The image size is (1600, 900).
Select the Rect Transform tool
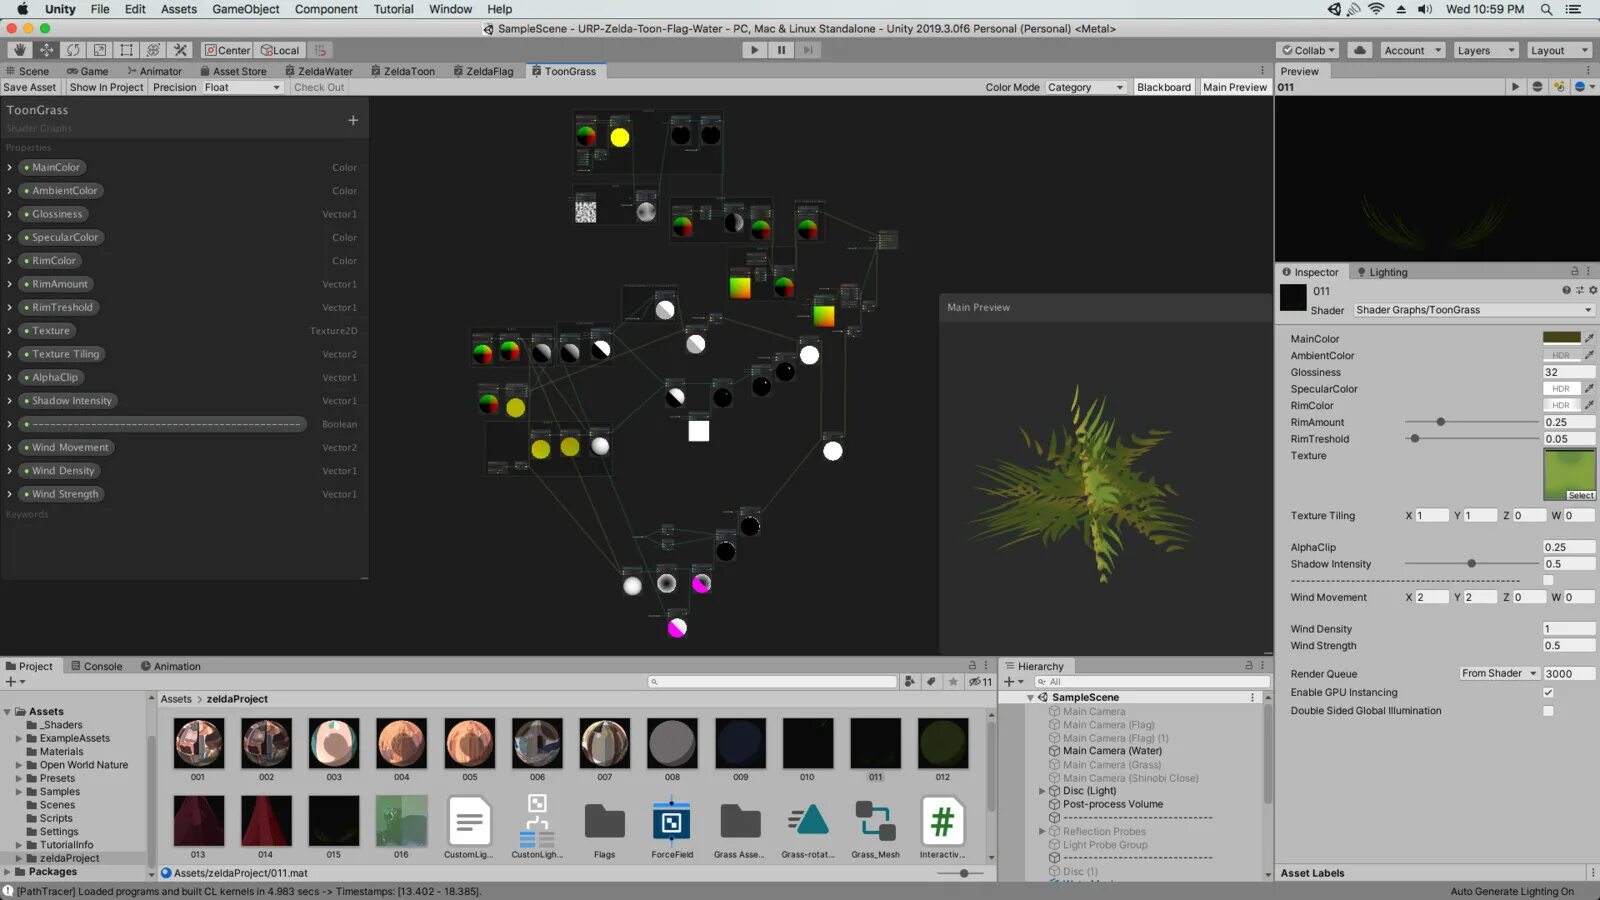(127, 50)
